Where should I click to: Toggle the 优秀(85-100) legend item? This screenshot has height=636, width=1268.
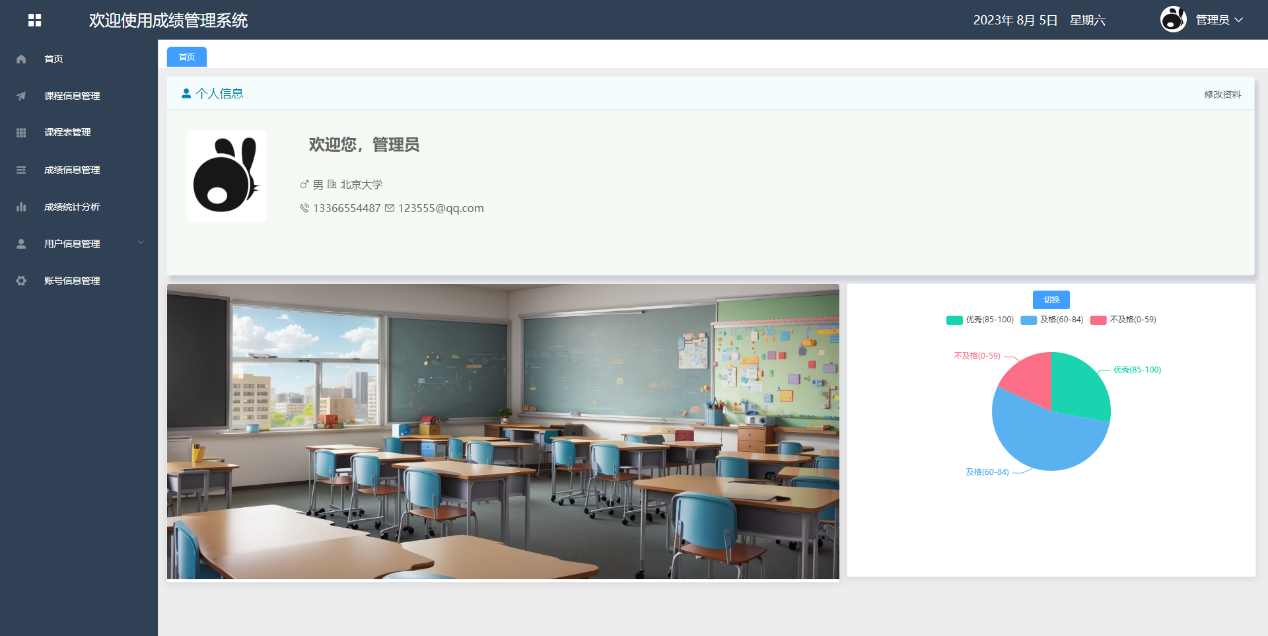980,320
